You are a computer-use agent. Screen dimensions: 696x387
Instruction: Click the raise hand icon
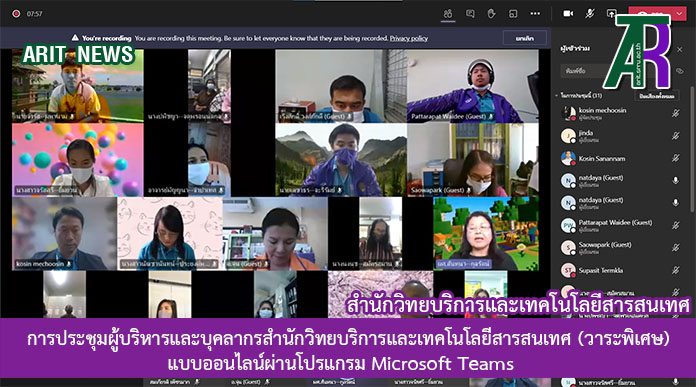(x=491, y=14)
